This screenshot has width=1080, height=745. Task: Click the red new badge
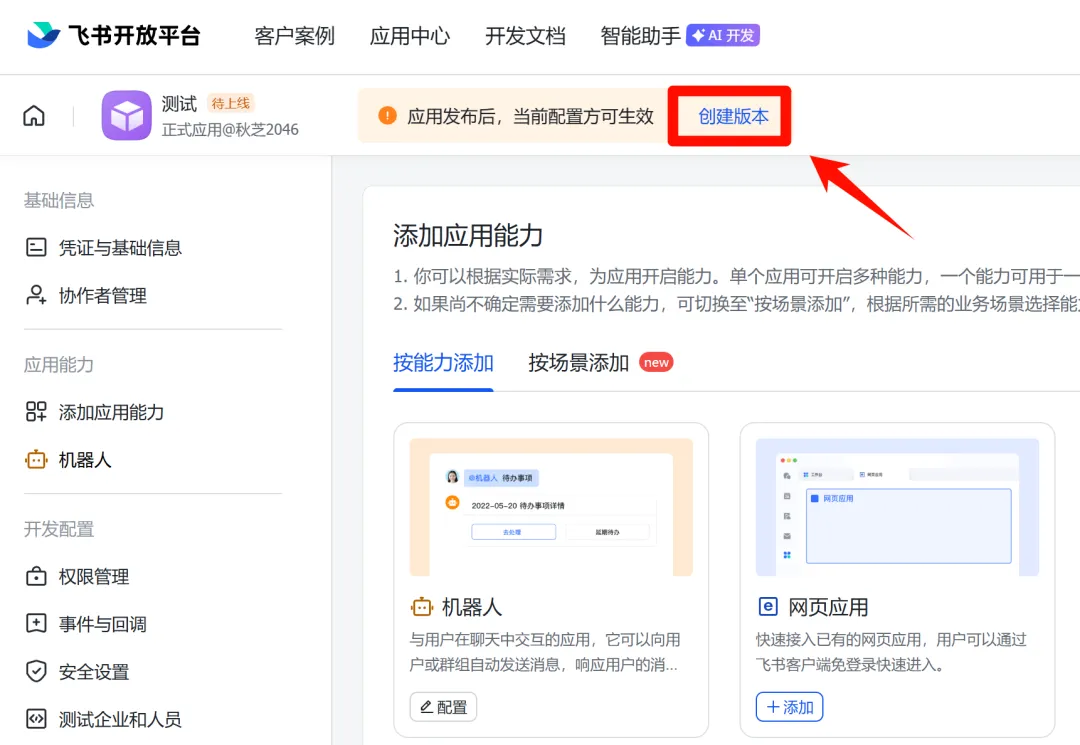656,362
